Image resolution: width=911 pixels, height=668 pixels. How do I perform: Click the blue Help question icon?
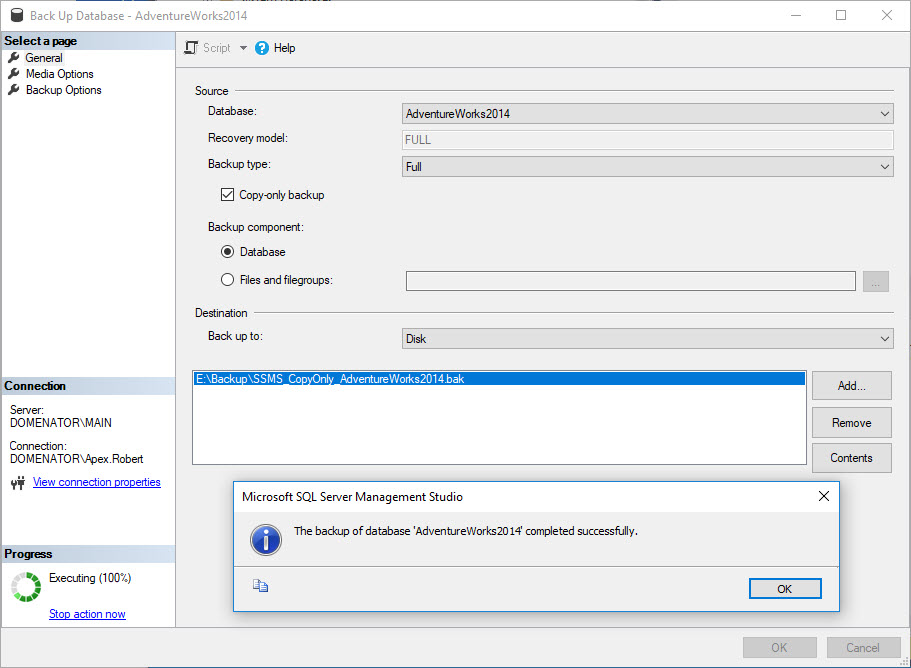click(262, 48)
